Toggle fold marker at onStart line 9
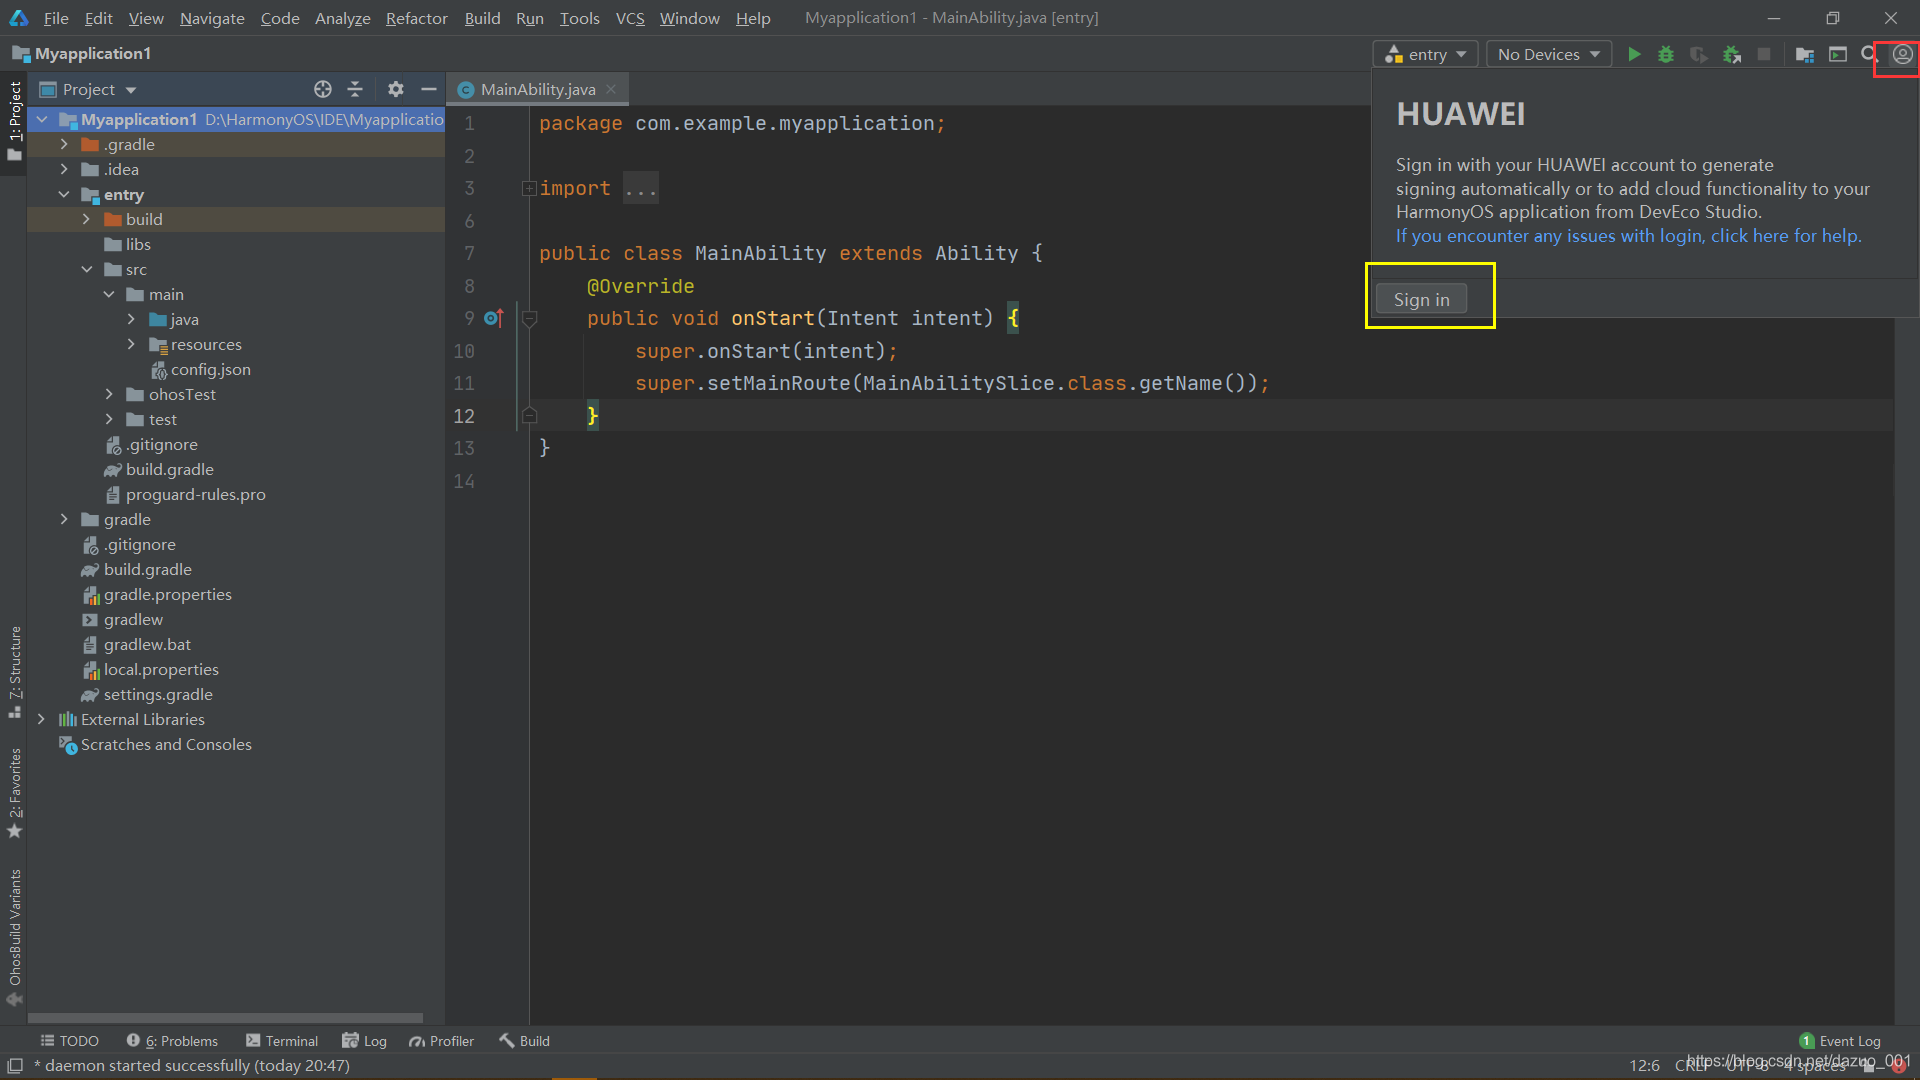The width and height of the screenshot is (1920, 1080). [530, 319]
